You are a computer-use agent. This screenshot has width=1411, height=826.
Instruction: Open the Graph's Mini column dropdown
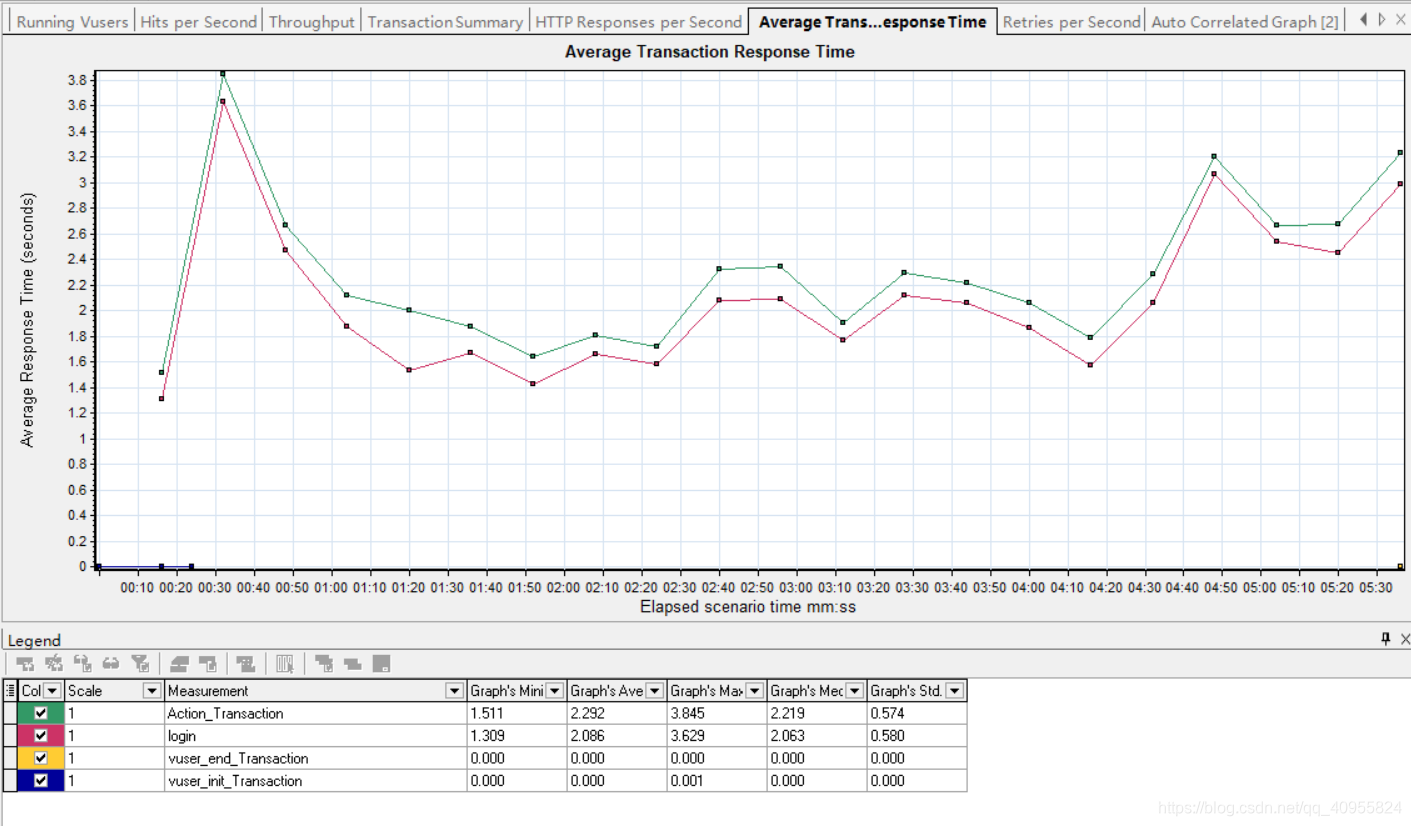(x=554, y=690)
